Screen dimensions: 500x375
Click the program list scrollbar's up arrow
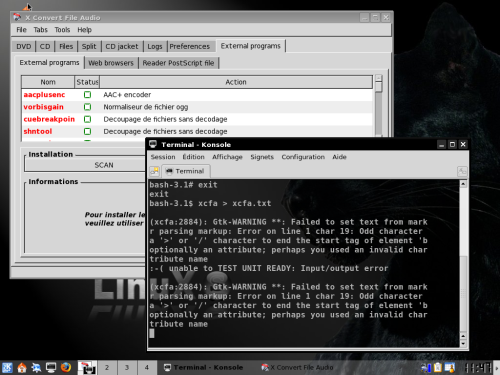378,78
